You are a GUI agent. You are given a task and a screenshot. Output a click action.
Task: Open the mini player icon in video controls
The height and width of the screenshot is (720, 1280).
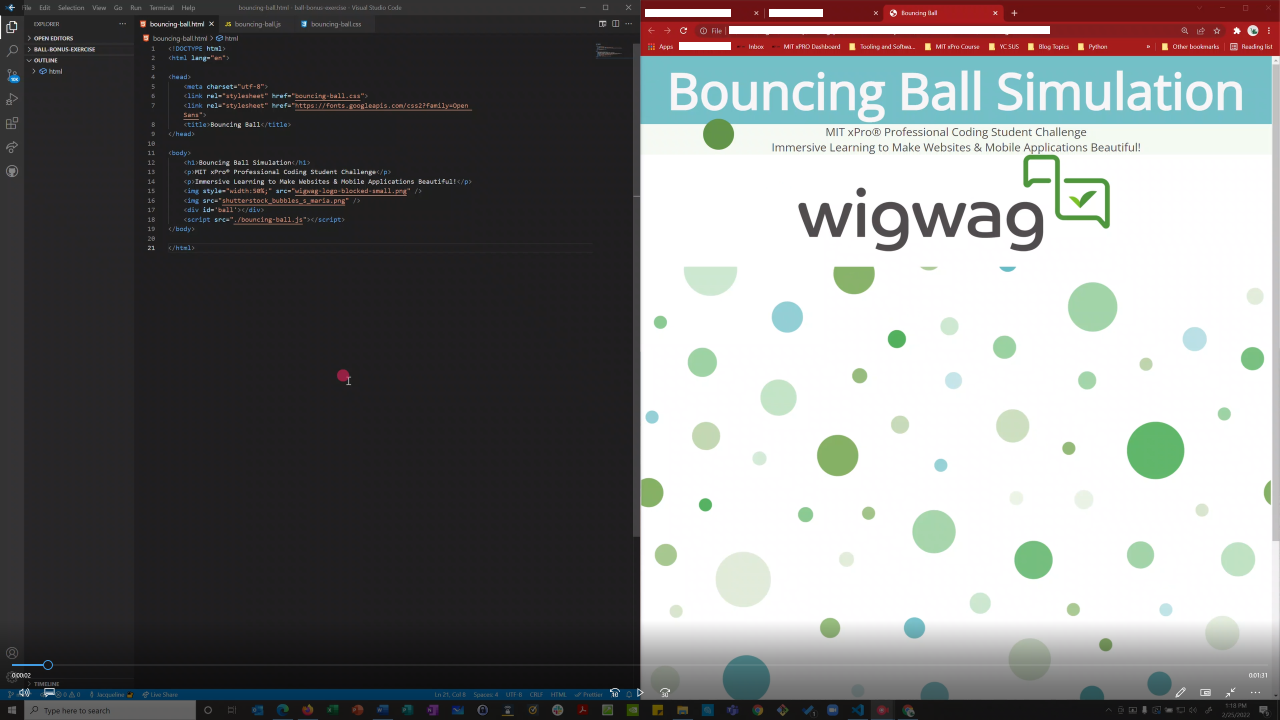[1205, 693]
